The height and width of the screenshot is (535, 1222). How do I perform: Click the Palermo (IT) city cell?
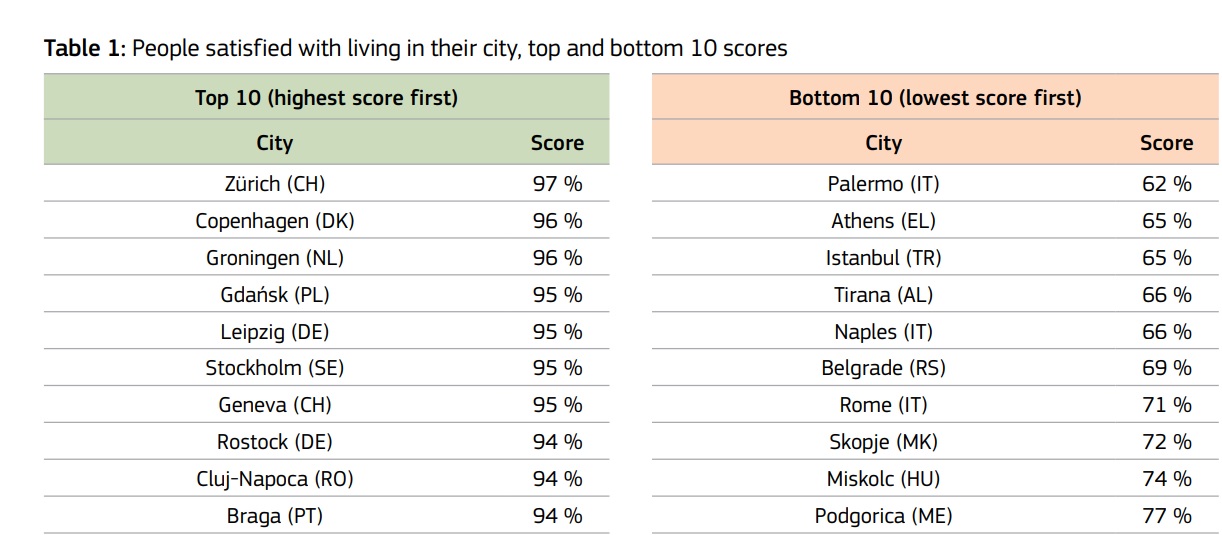point(884,184)
